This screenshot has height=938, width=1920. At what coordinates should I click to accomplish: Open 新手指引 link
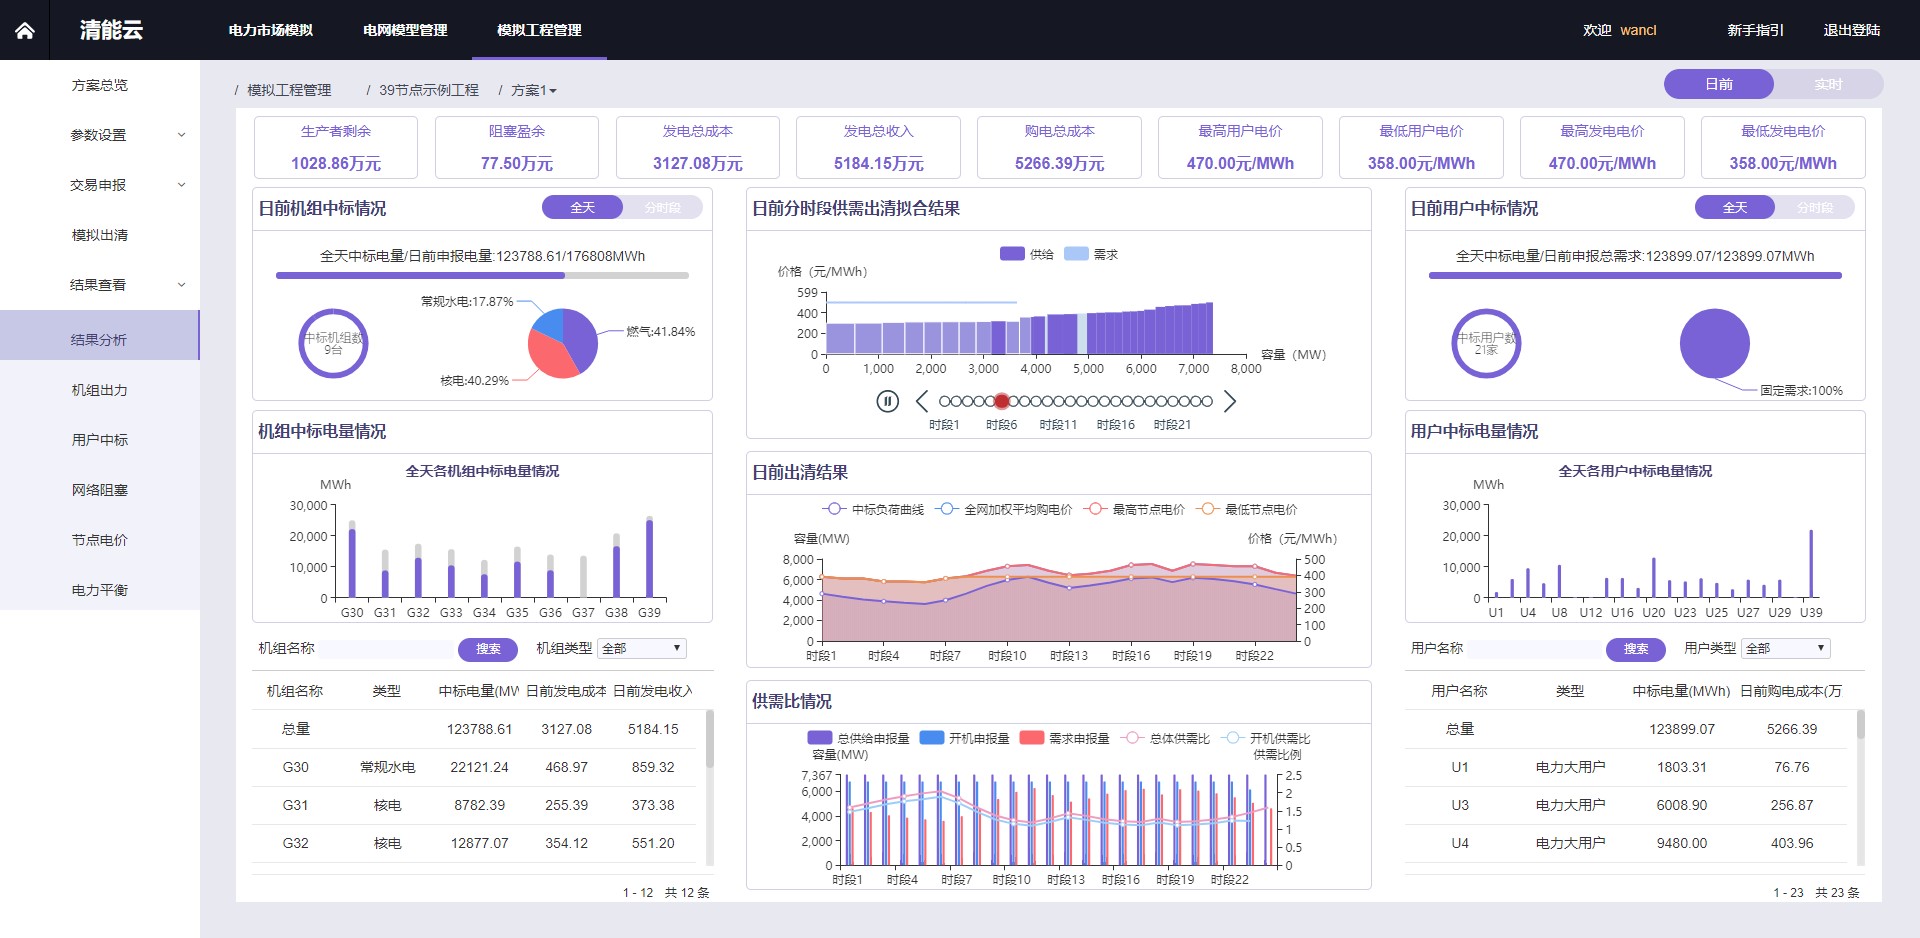pyautogui.click(x=1755, y=30)
